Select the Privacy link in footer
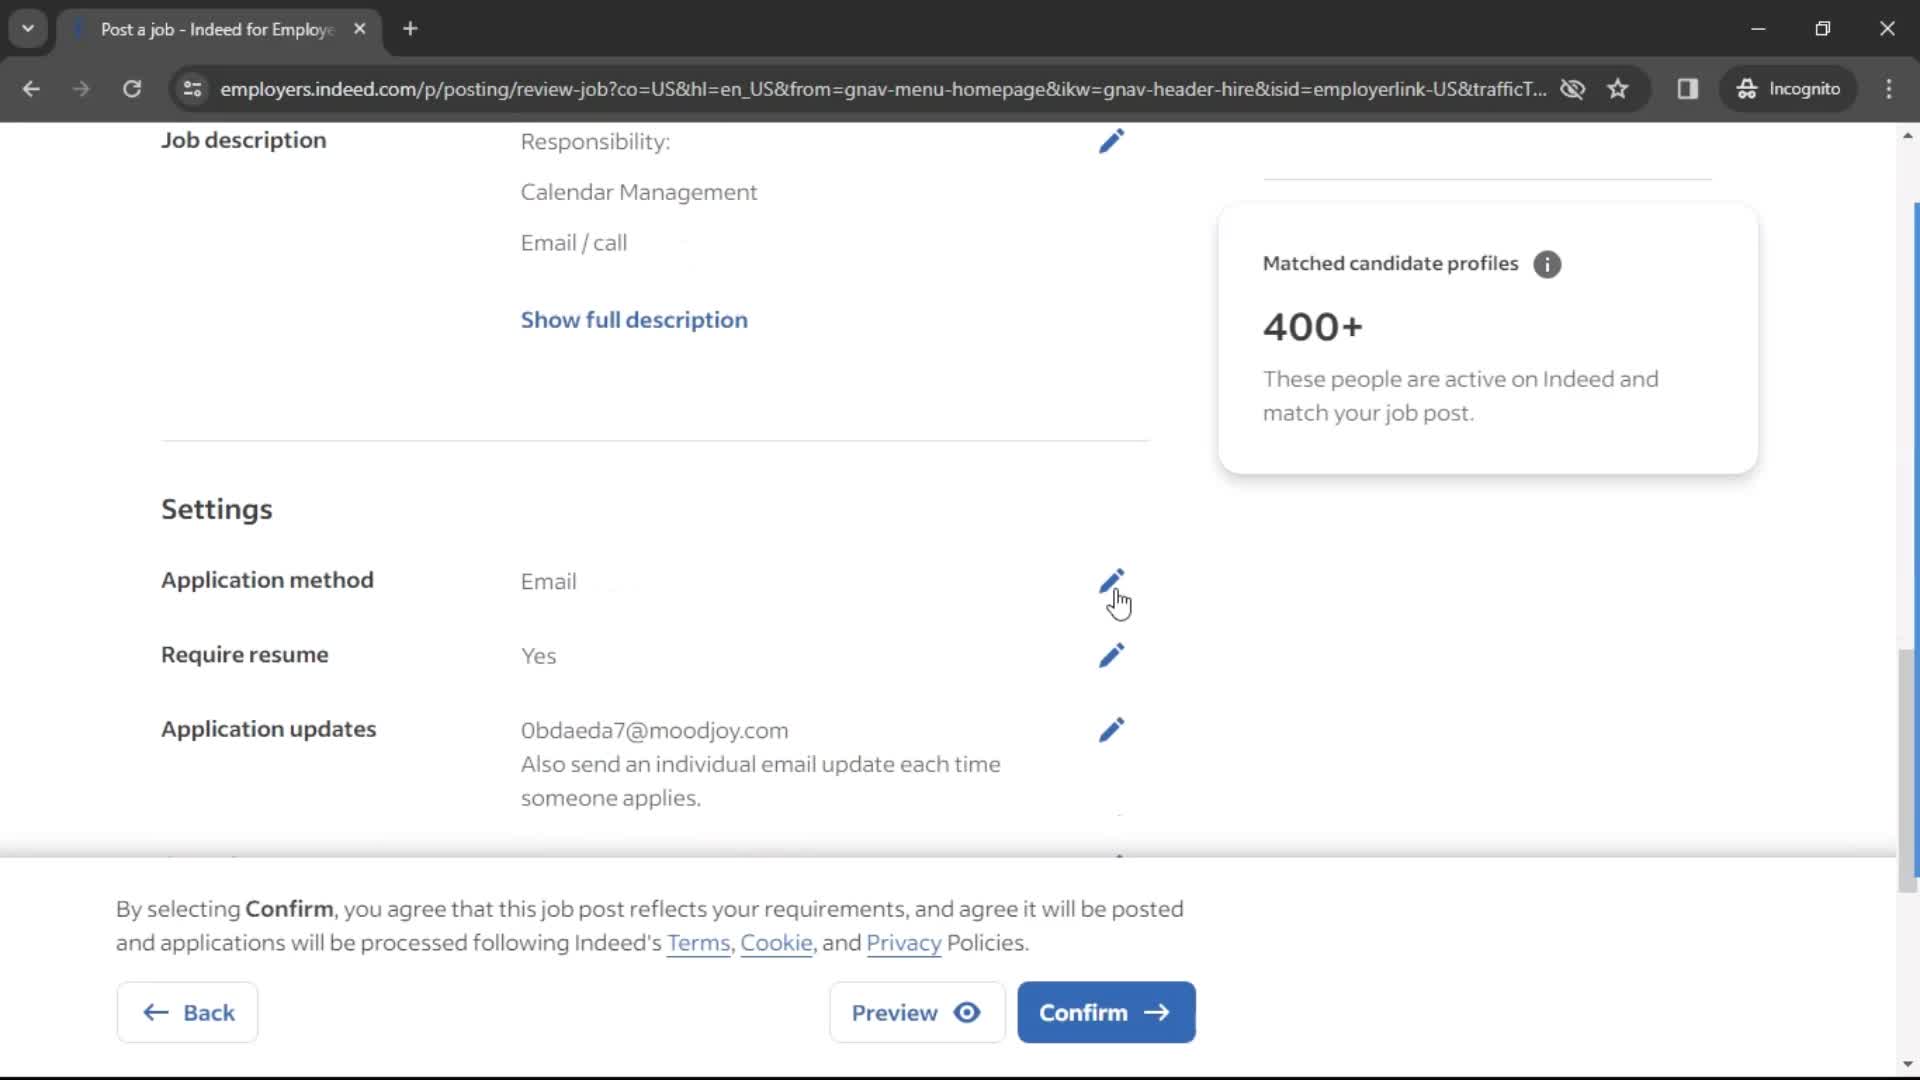 pyautogui.click(x=903, y=943)
